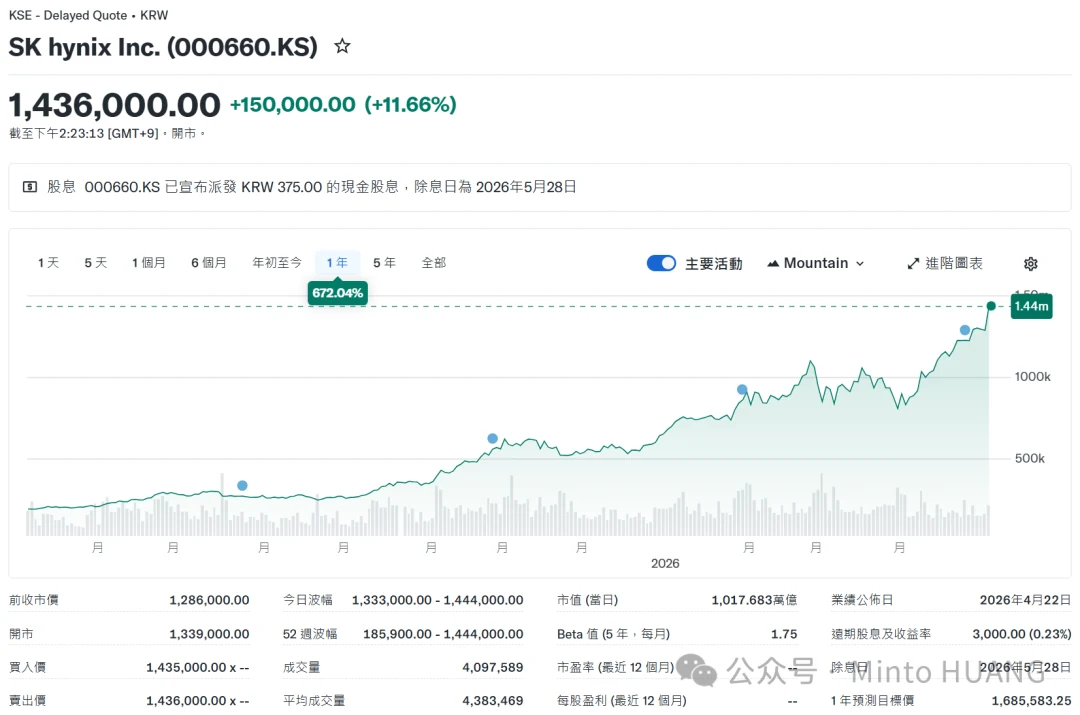Image resolution: width=1080 pixels, height=715 pixels.
Task: Click the (+11.66%) percent change
Action: (x=411, y=105)
